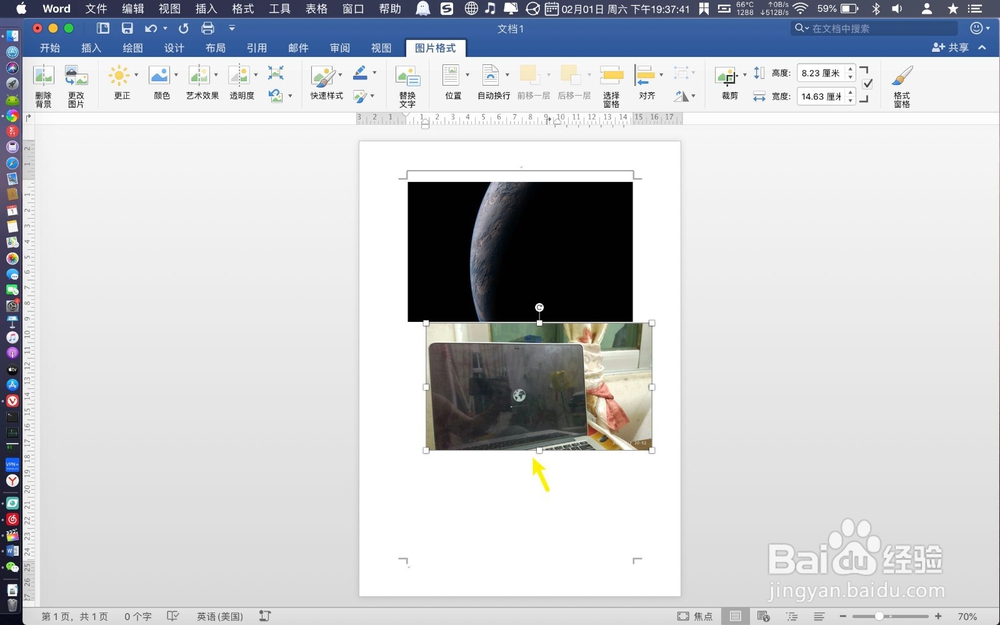Click the 对齐 align icon
This screenshot has width=1000, height=625.
point(645,75)
